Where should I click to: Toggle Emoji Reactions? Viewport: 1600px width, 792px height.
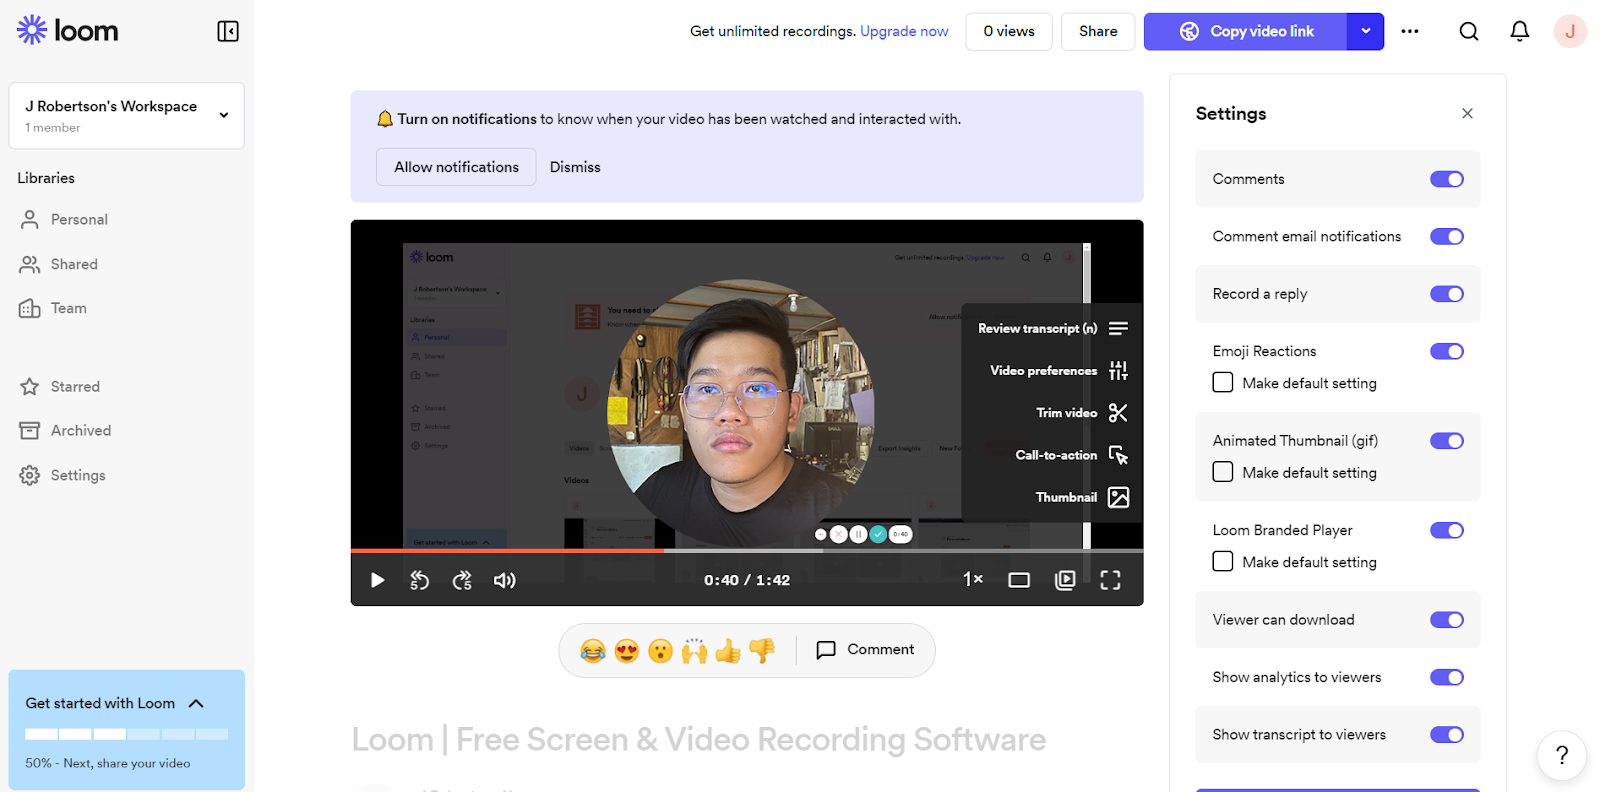coord(1447,351)
